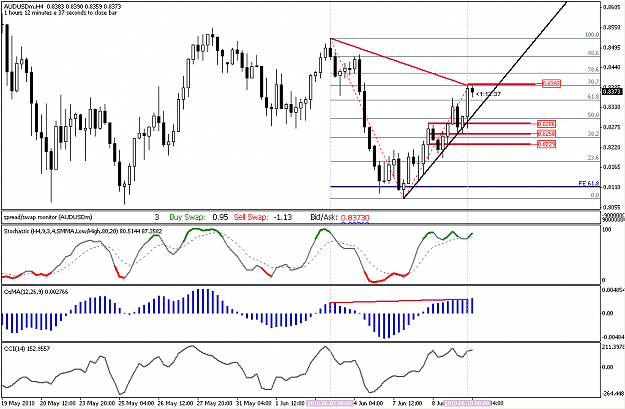Viewport: 625px width, 409px height.
Task: Click the red Bid value 0.83730
Action: (355, 218)
